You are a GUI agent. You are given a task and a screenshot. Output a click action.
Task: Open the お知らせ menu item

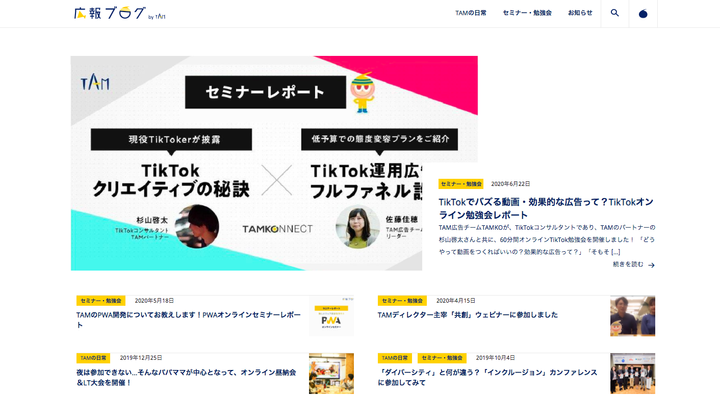pyautogui.click(x=580, y=13)
